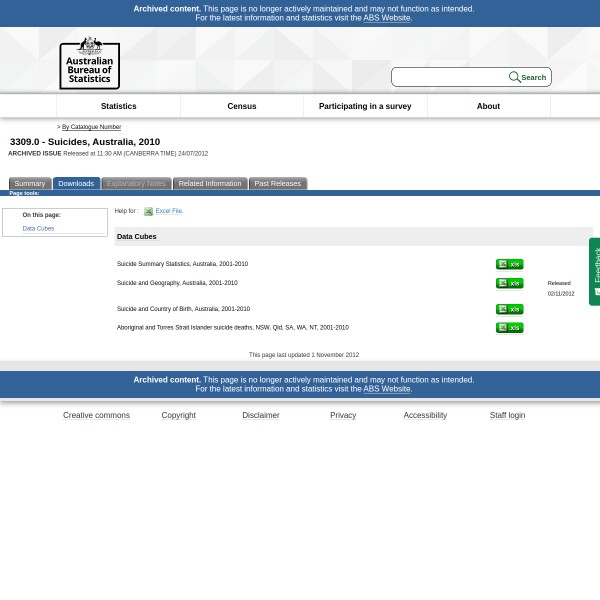The height and width of the screenshot is (600, 600).
Task: Open the Creative commons footer link
Action: tap(96, 415)
